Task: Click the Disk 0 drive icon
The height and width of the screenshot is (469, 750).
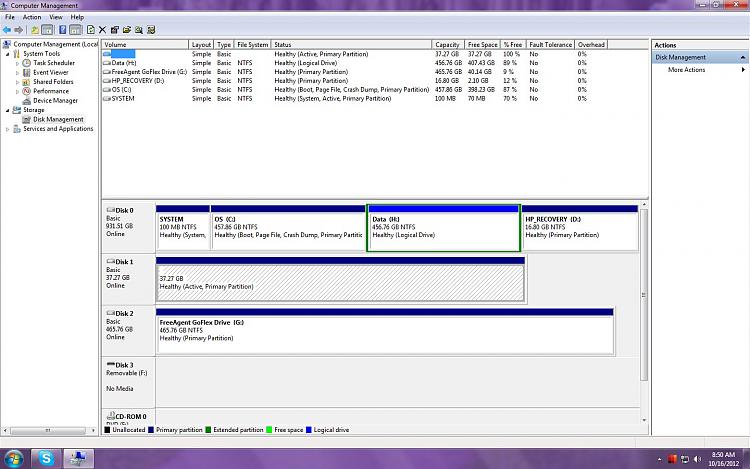Action: click(110, 210)
